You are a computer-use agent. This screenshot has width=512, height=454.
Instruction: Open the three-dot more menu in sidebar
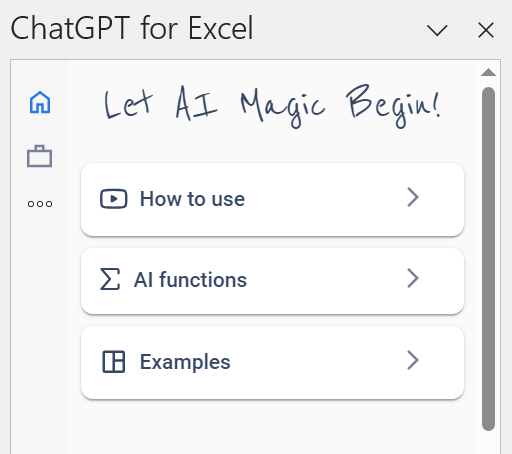(40, 204)
